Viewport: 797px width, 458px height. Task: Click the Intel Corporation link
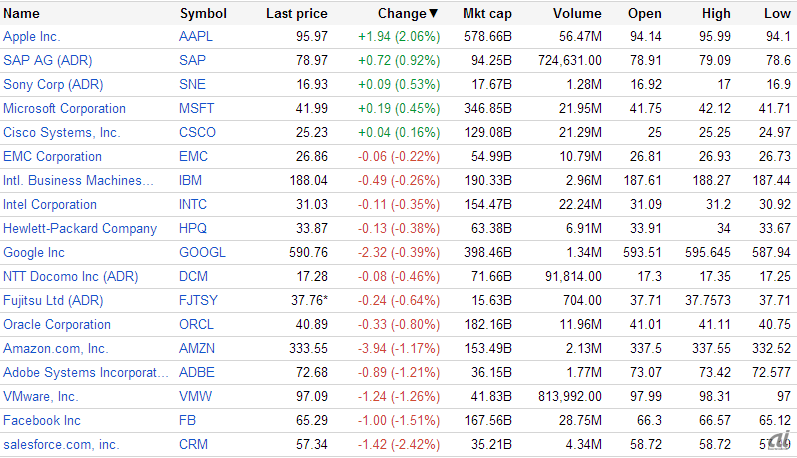(x=50, y=205)
